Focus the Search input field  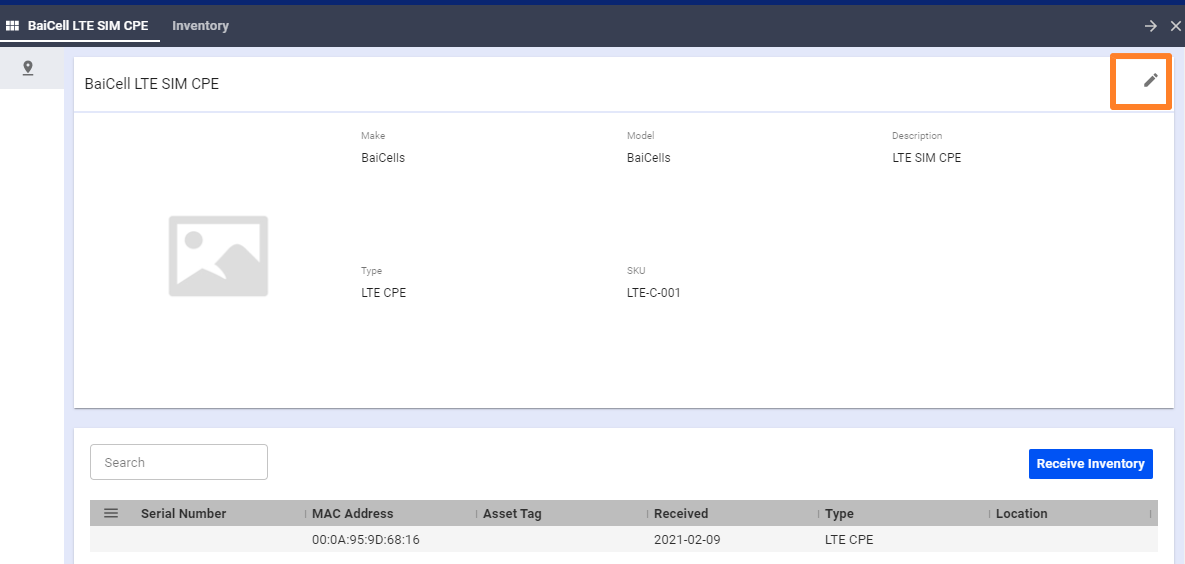point(178,462)
